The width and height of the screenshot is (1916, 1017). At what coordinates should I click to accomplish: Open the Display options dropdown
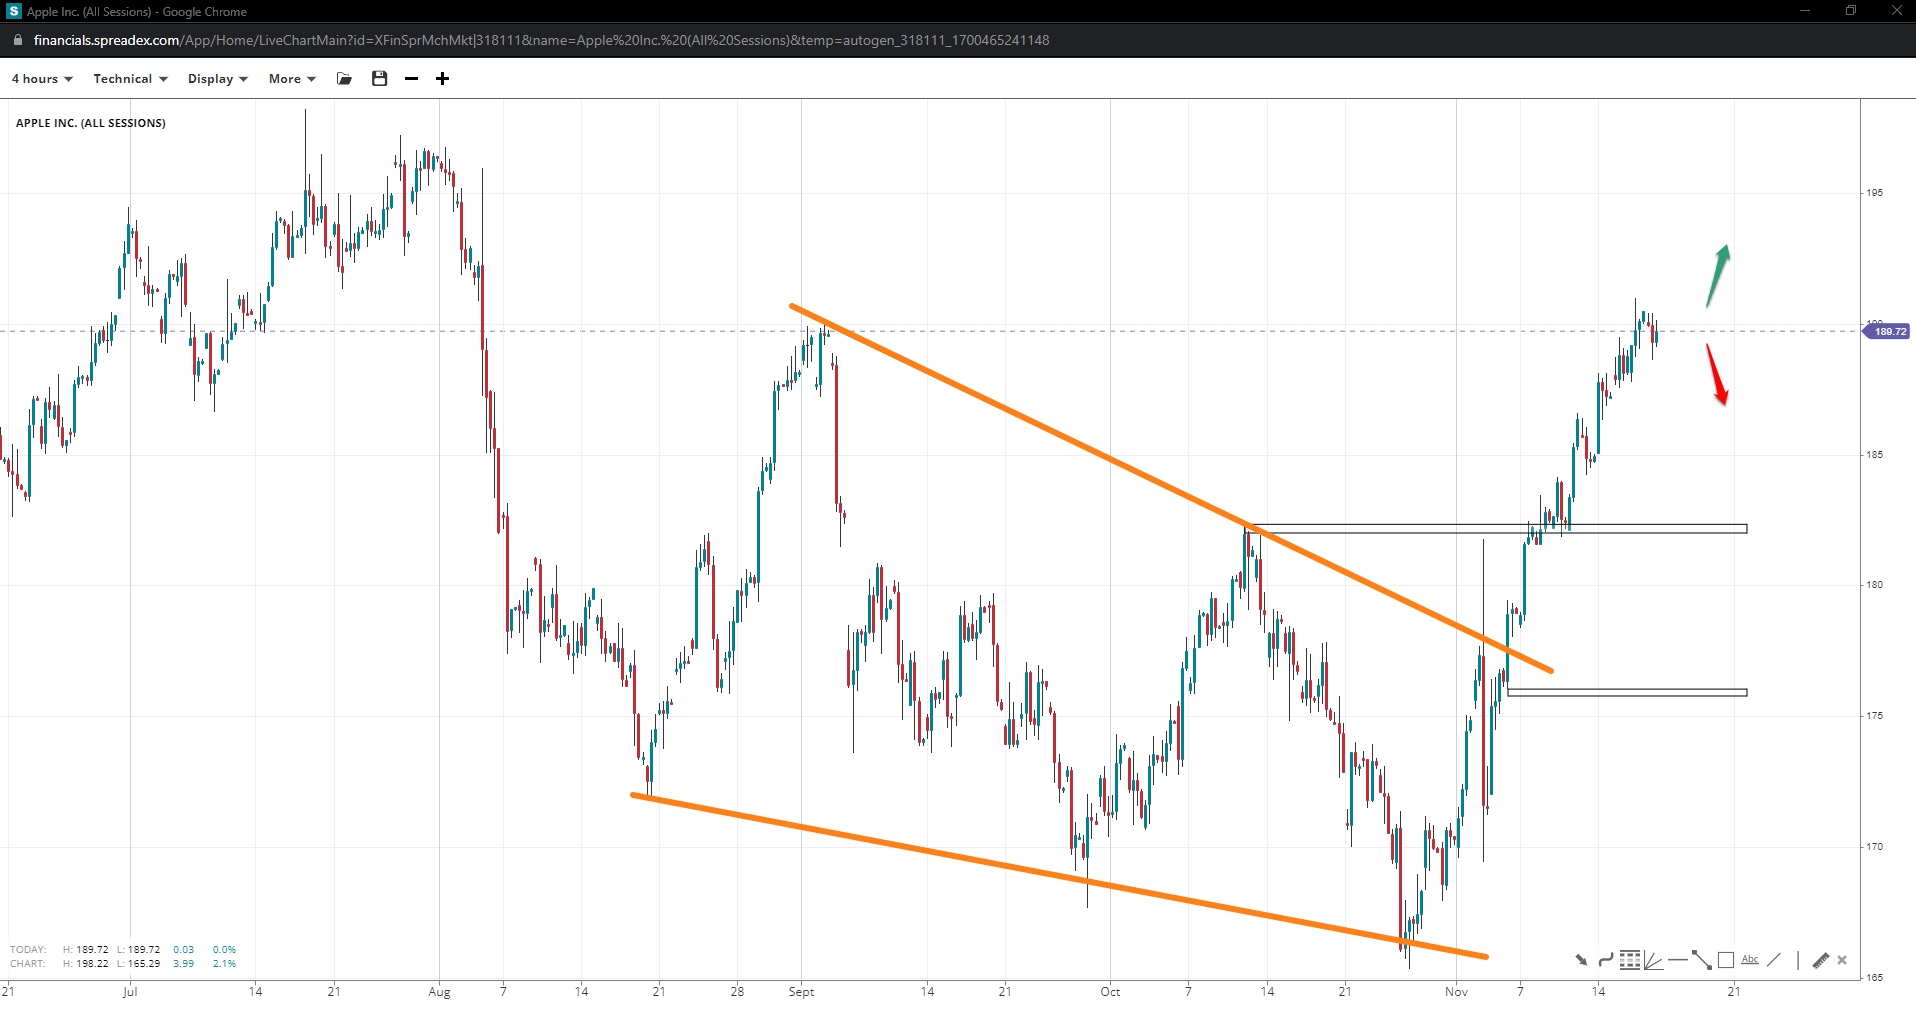[x=217, y=79]
